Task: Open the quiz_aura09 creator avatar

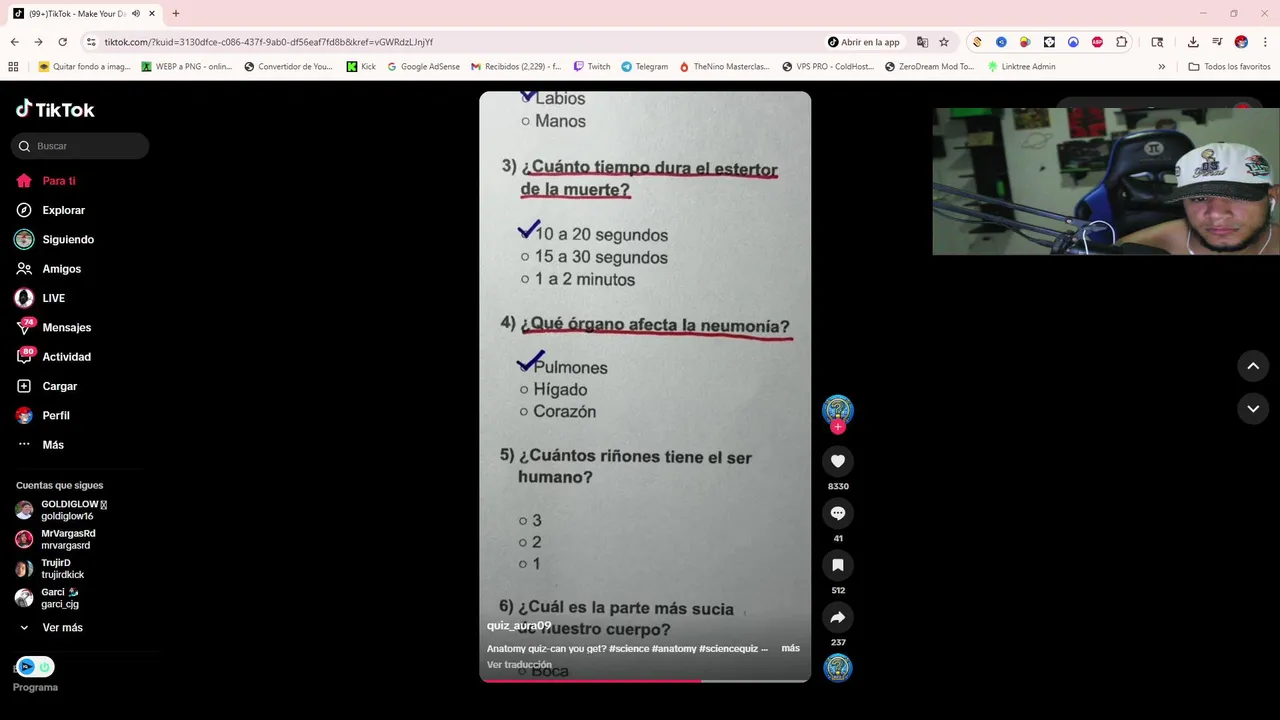Action: pyautogui.click(x=838, y=409)
